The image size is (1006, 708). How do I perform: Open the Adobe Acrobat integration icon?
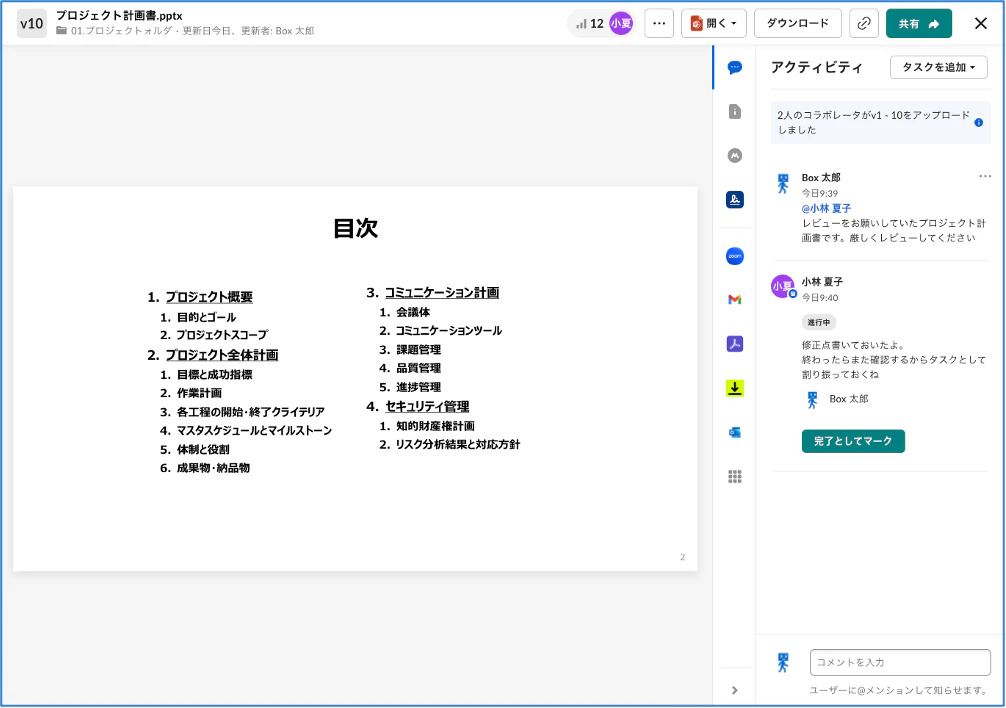pyautogui.click(x=735, y=344)
